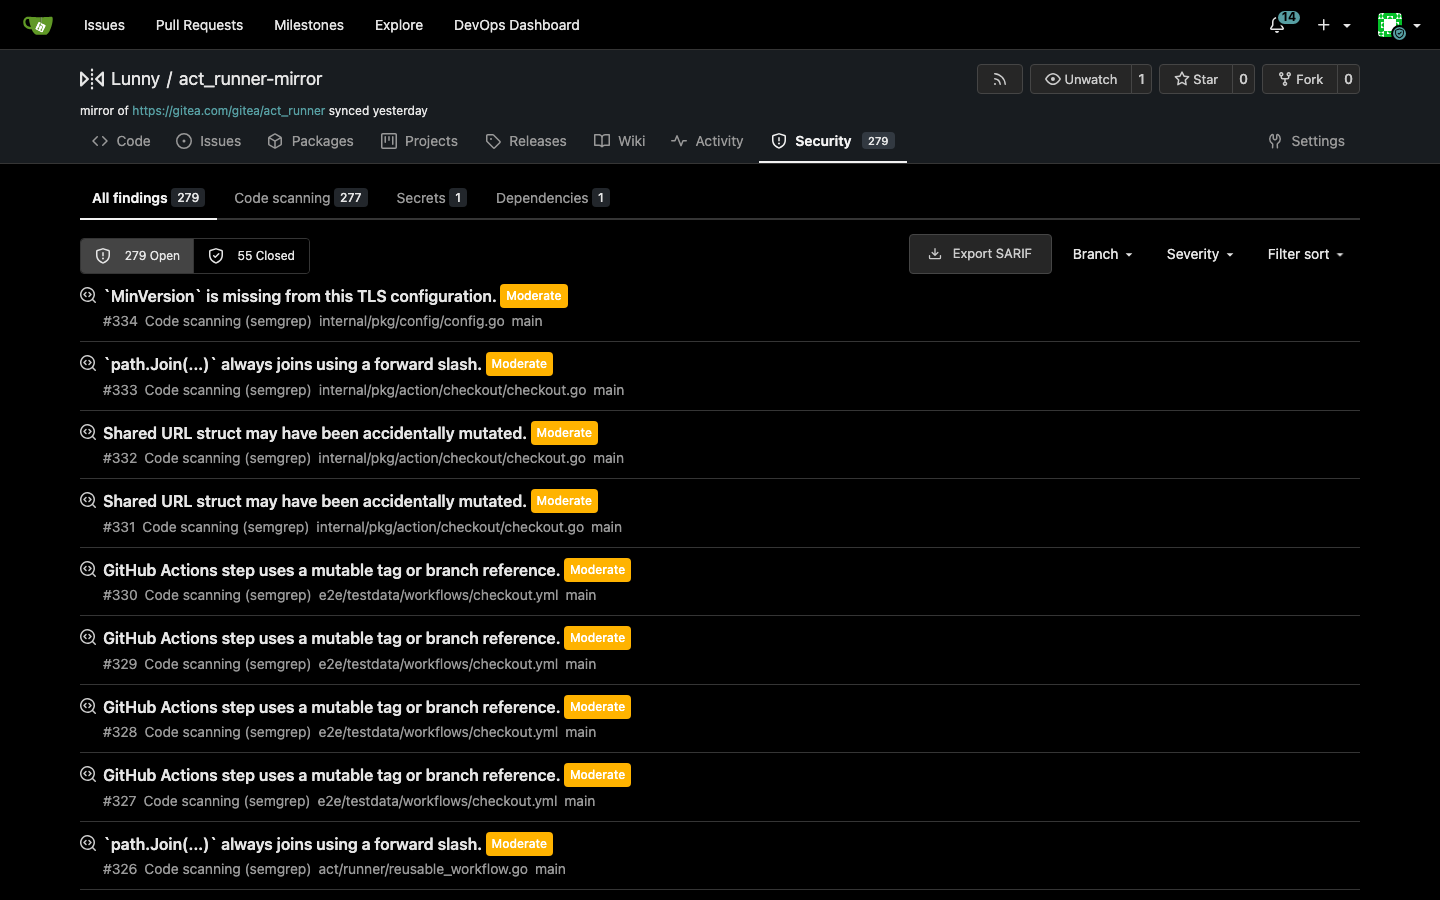Open repository Settings
Image resolution: width=1440 pixels, height=900 pixels.
coord(1306,141)
